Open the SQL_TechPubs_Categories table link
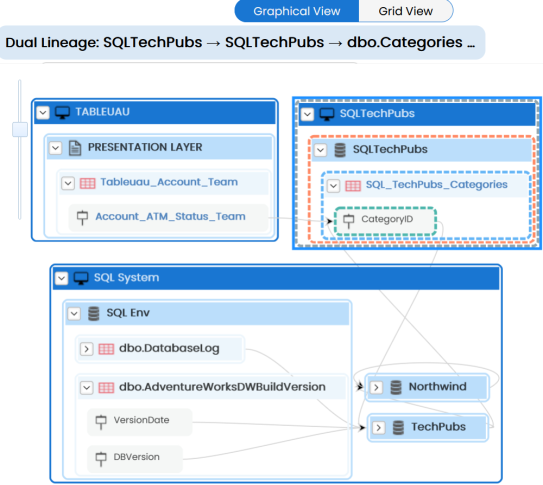 point(437,185)
